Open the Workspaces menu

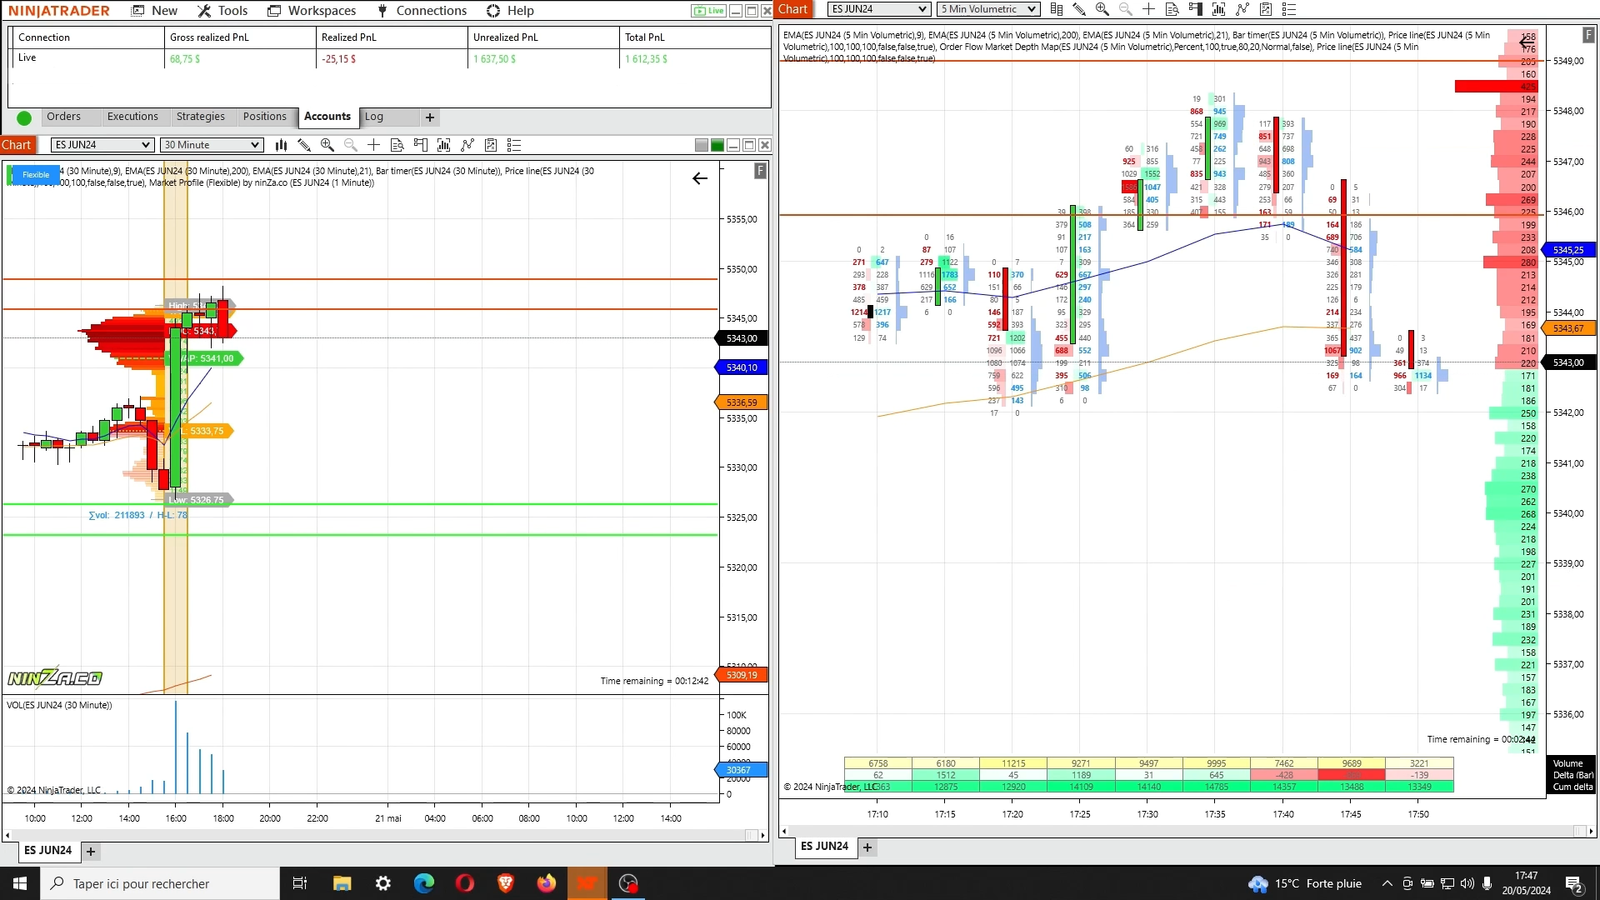(311, 10)
